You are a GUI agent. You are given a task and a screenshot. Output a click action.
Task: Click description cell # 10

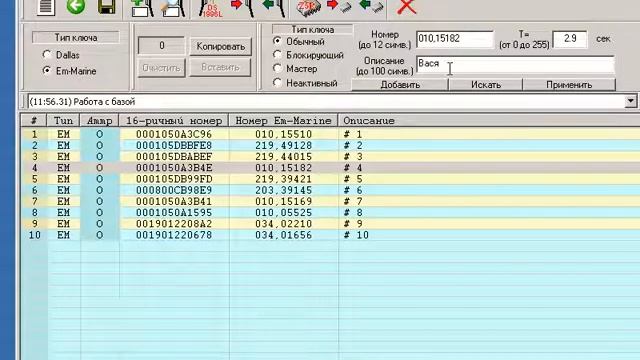(356, 235)
